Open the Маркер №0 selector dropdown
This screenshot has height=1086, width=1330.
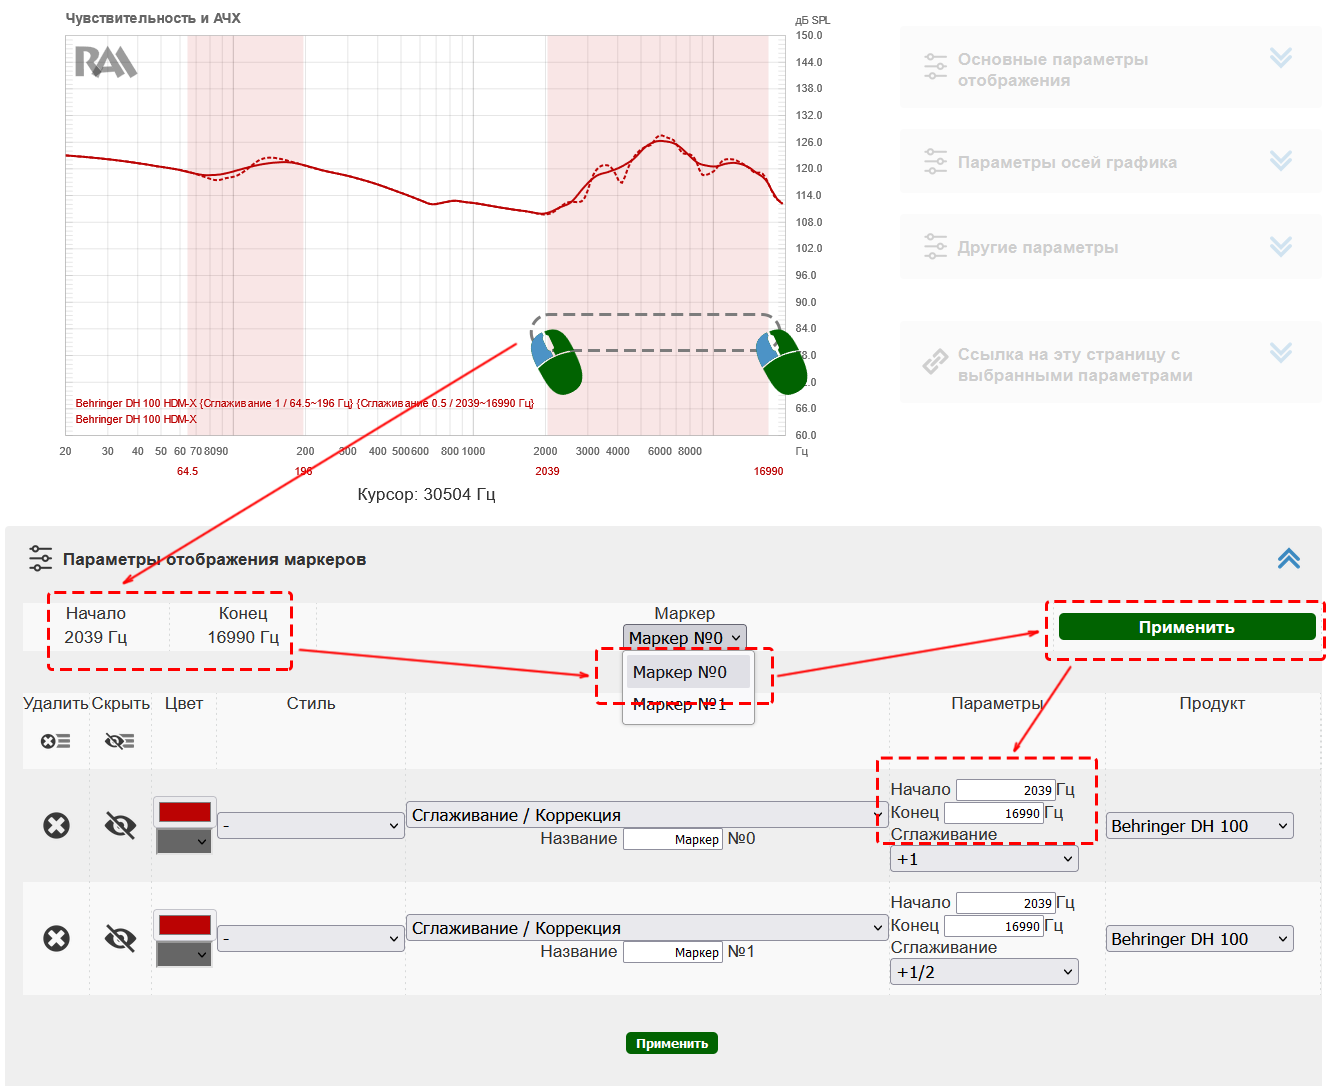685,638
